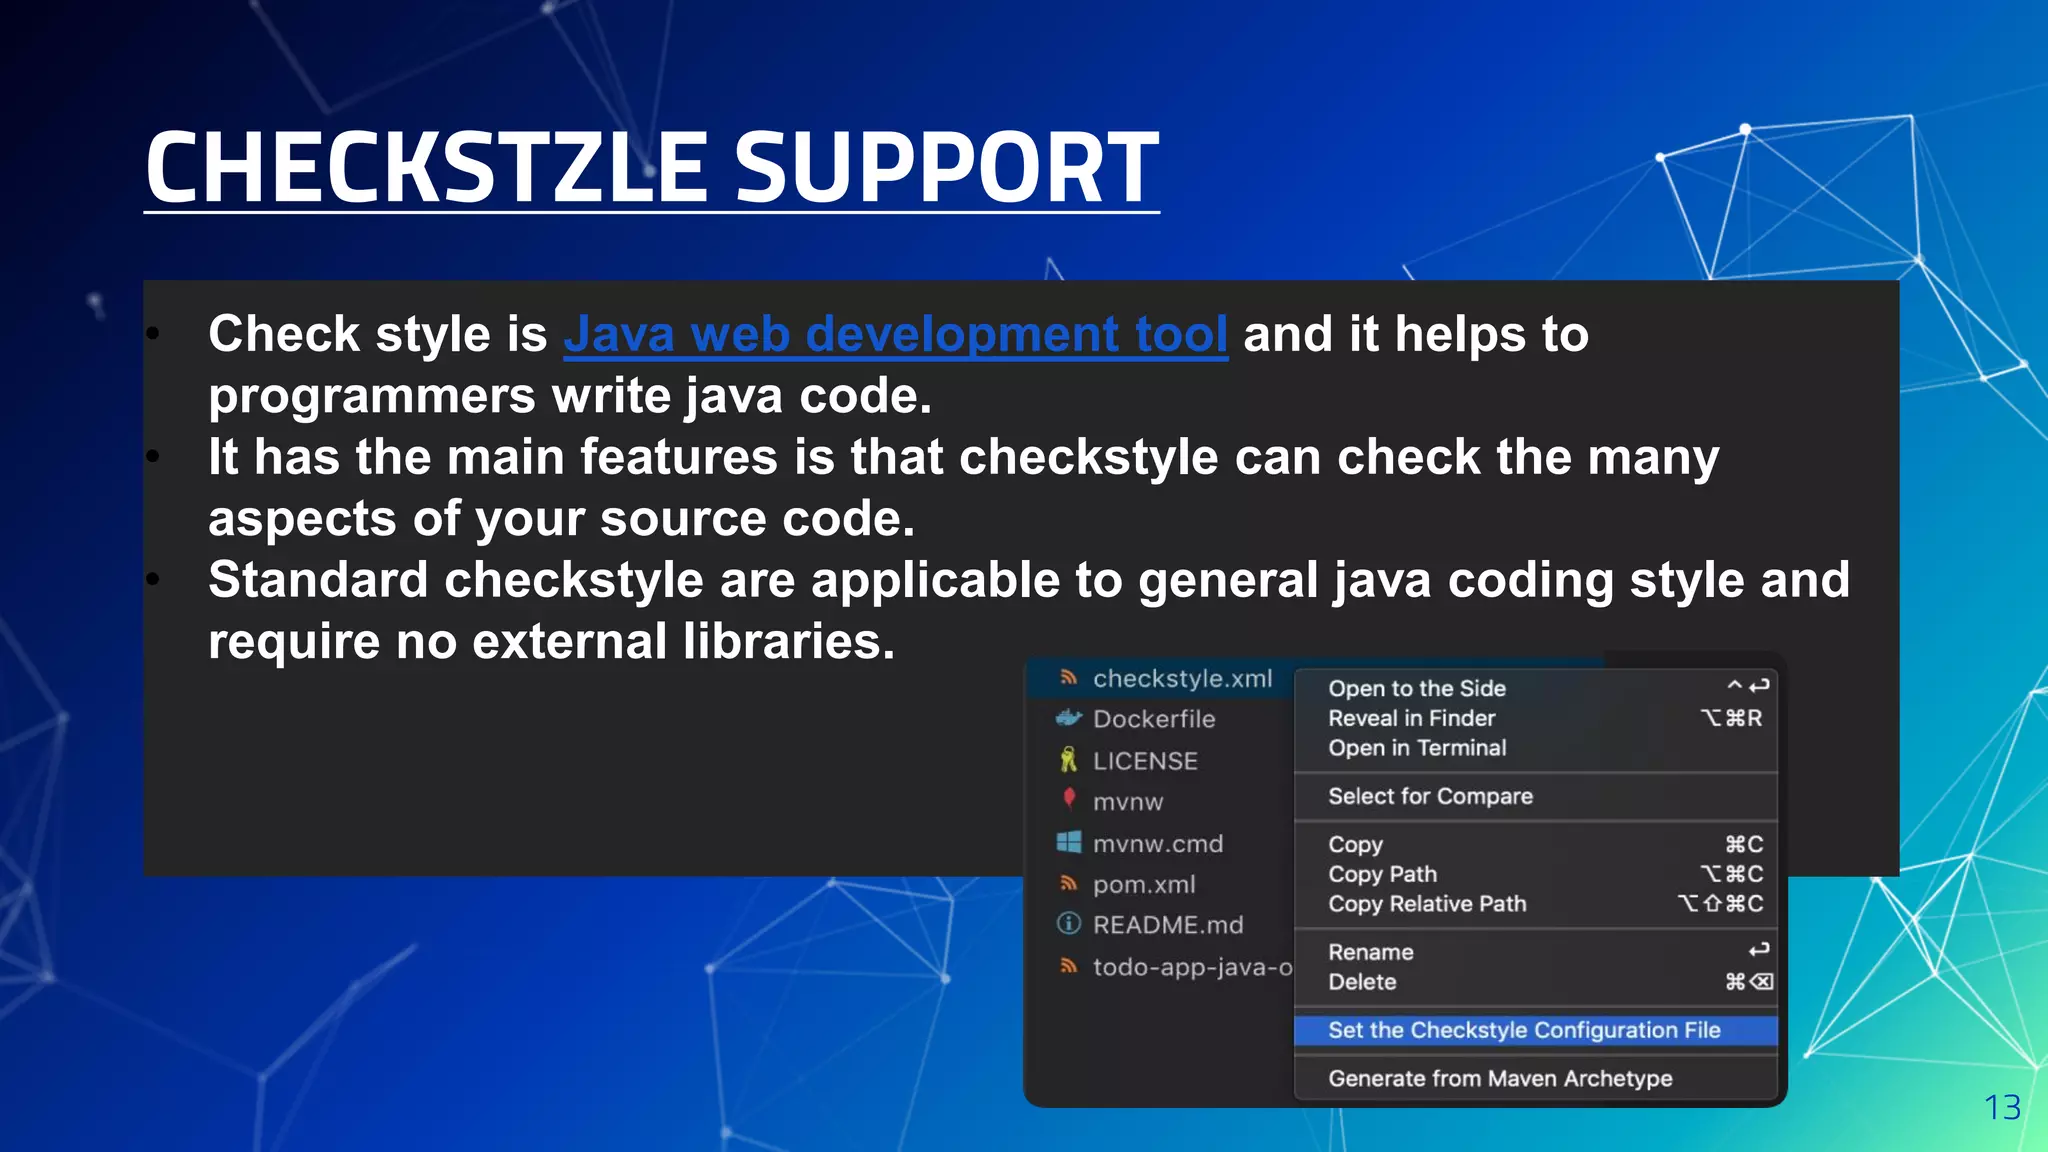
Task: Choose Generate from Maven Archetype
Action: (1535, 1078)
